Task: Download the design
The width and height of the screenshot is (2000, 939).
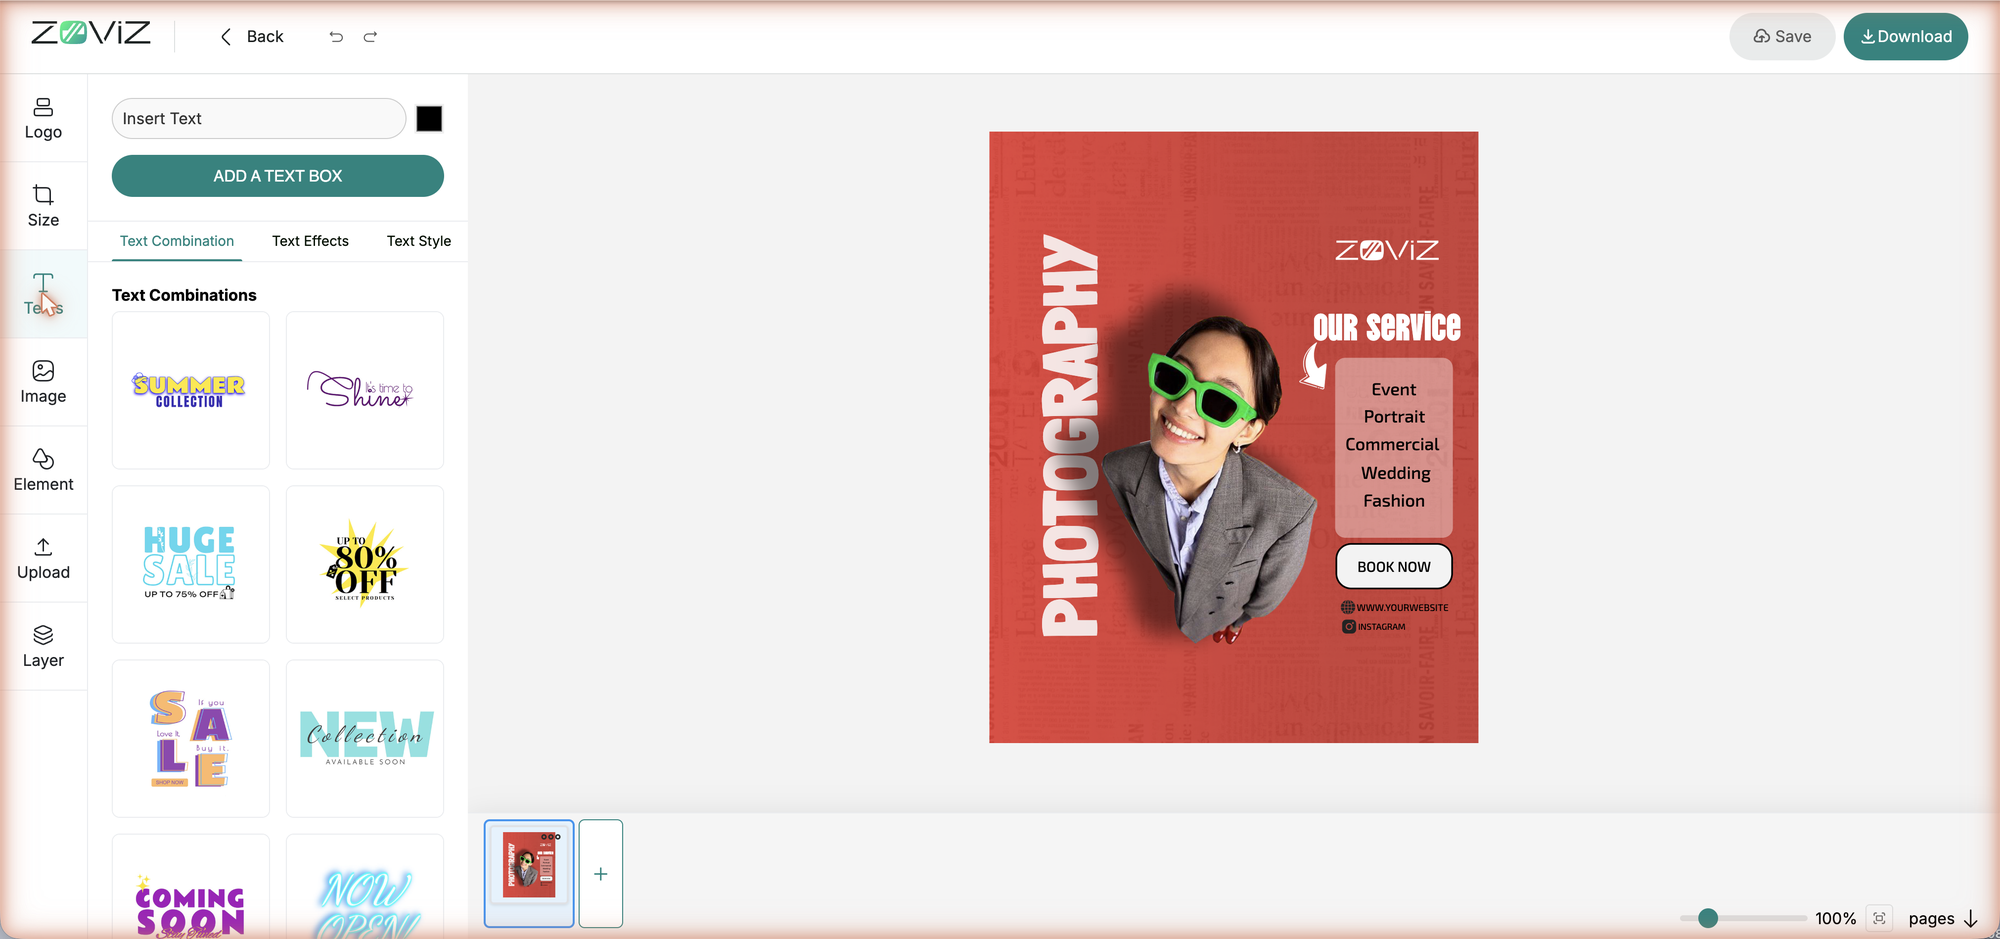Action: point(1906,36)
